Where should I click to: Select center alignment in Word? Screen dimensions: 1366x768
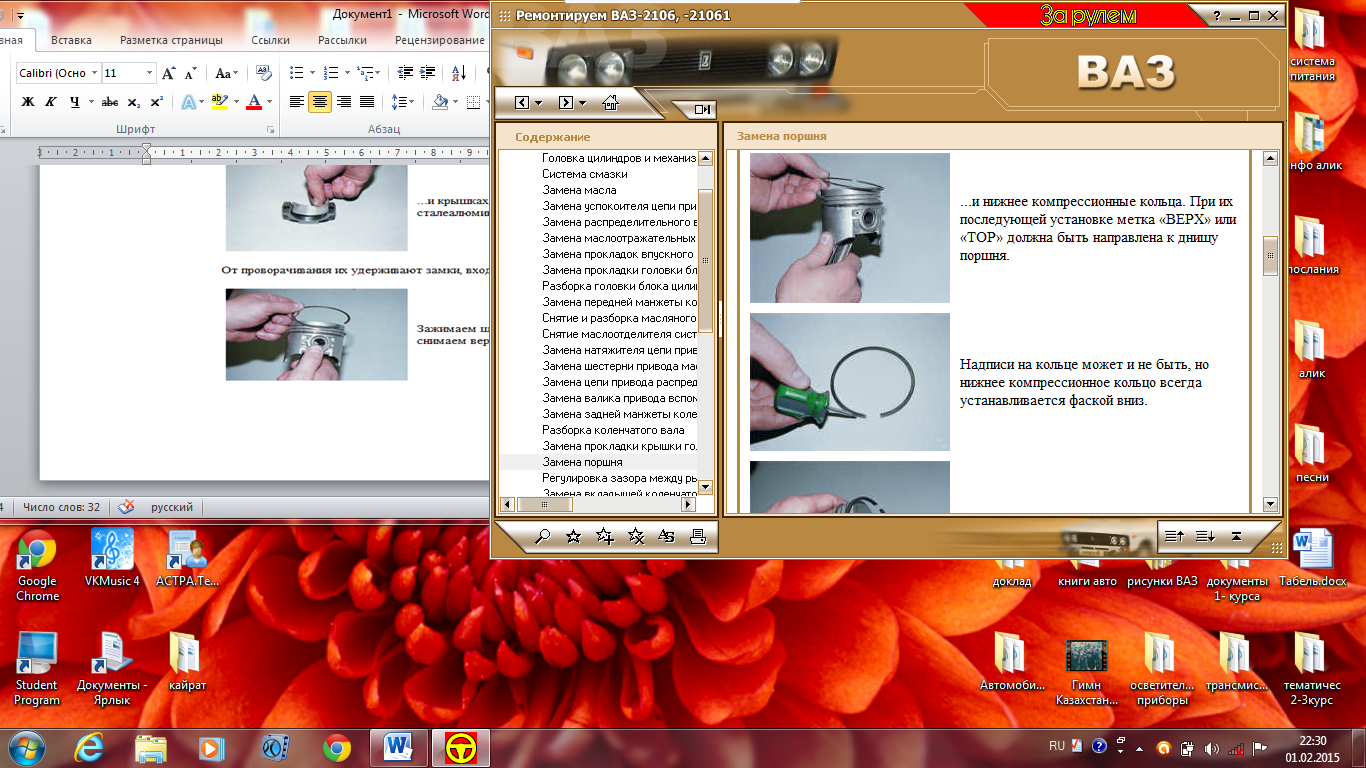[x=320, y=102]
